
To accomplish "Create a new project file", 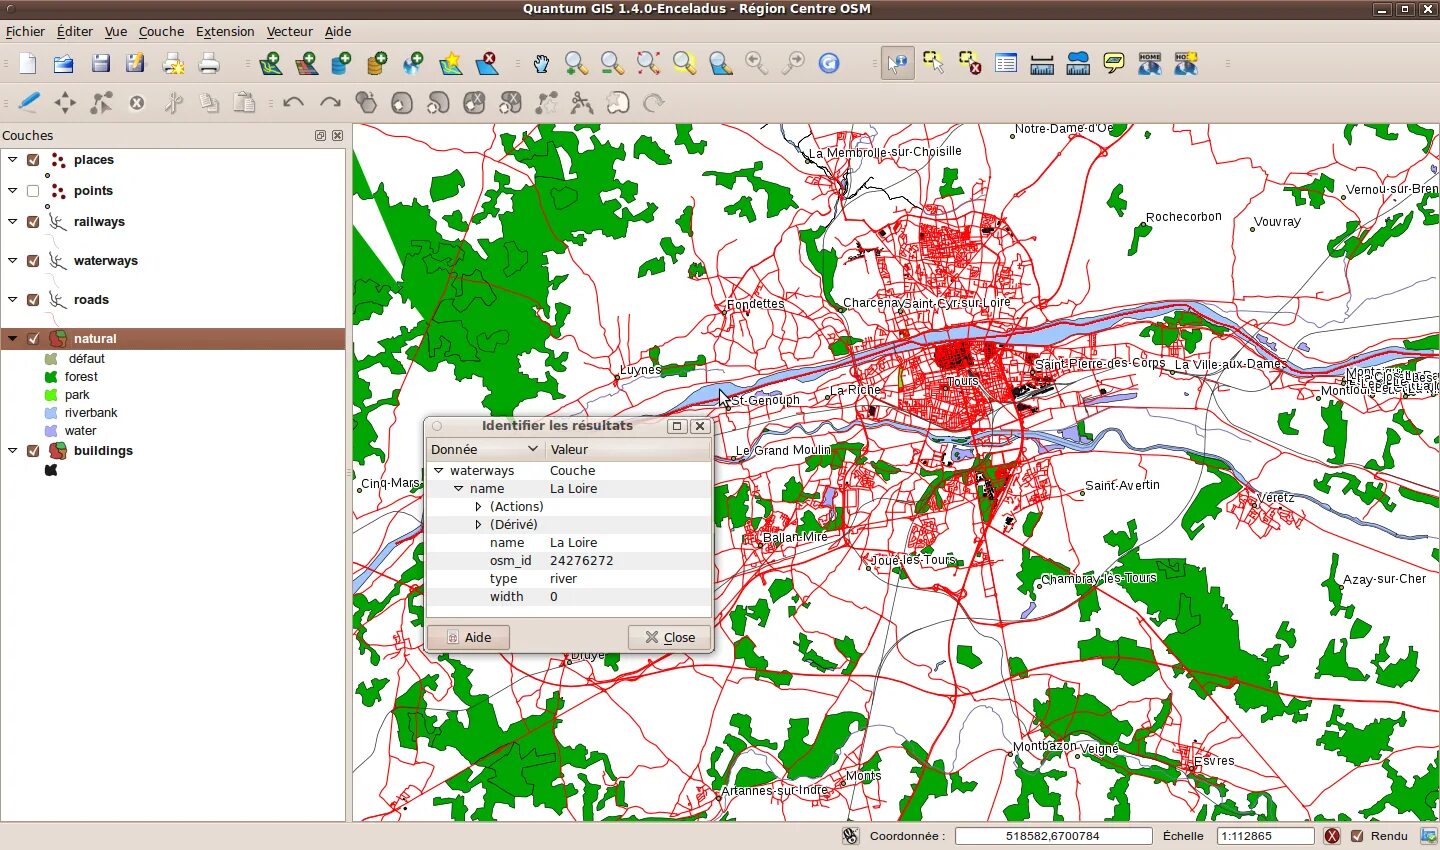I will point(28,64).
